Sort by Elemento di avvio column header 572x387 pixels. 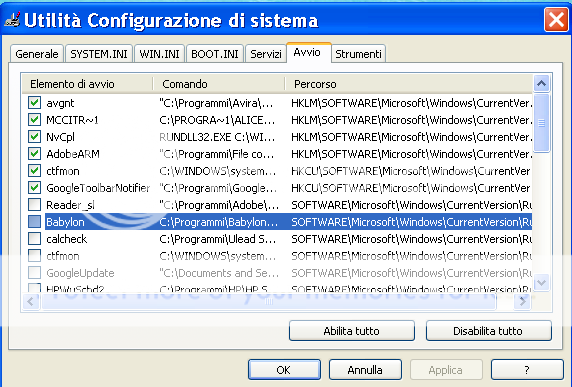[87, 84]
